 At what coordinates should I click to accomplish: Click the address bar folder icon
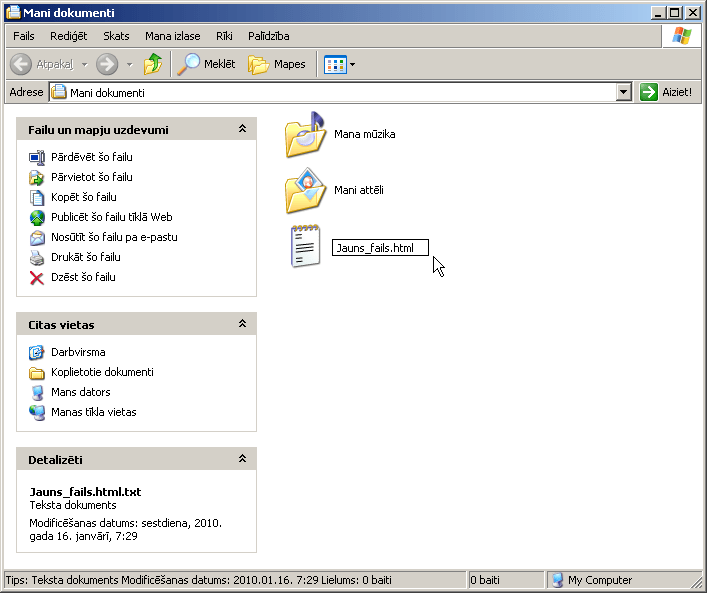point(59,92)
